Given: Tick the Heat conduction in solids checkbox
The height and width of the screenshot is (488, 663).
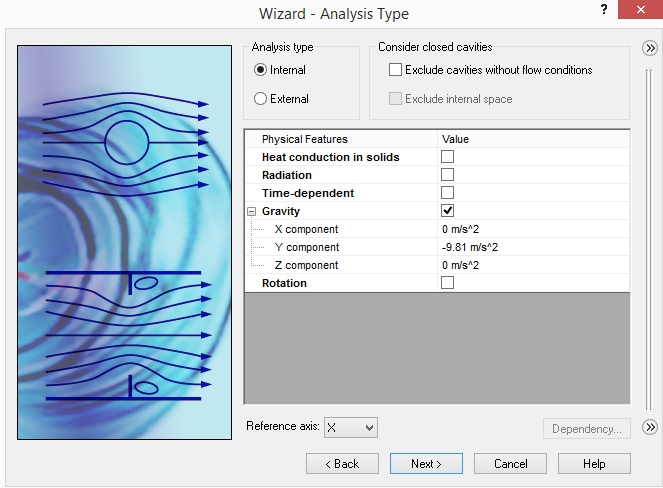Looking at the screenshot, I should tap(447, 156).
